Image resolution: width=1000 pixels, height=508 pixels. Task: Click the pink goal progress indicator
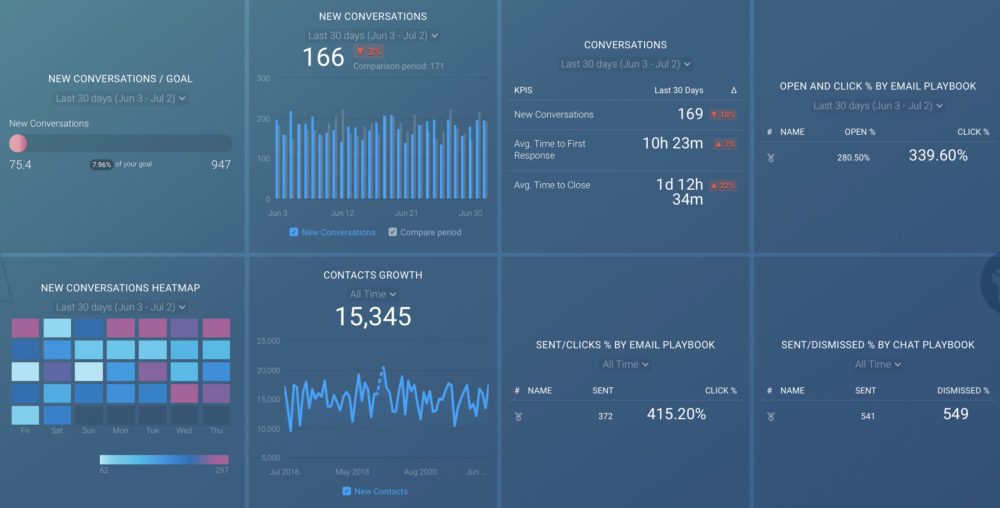tap(18, 143)
